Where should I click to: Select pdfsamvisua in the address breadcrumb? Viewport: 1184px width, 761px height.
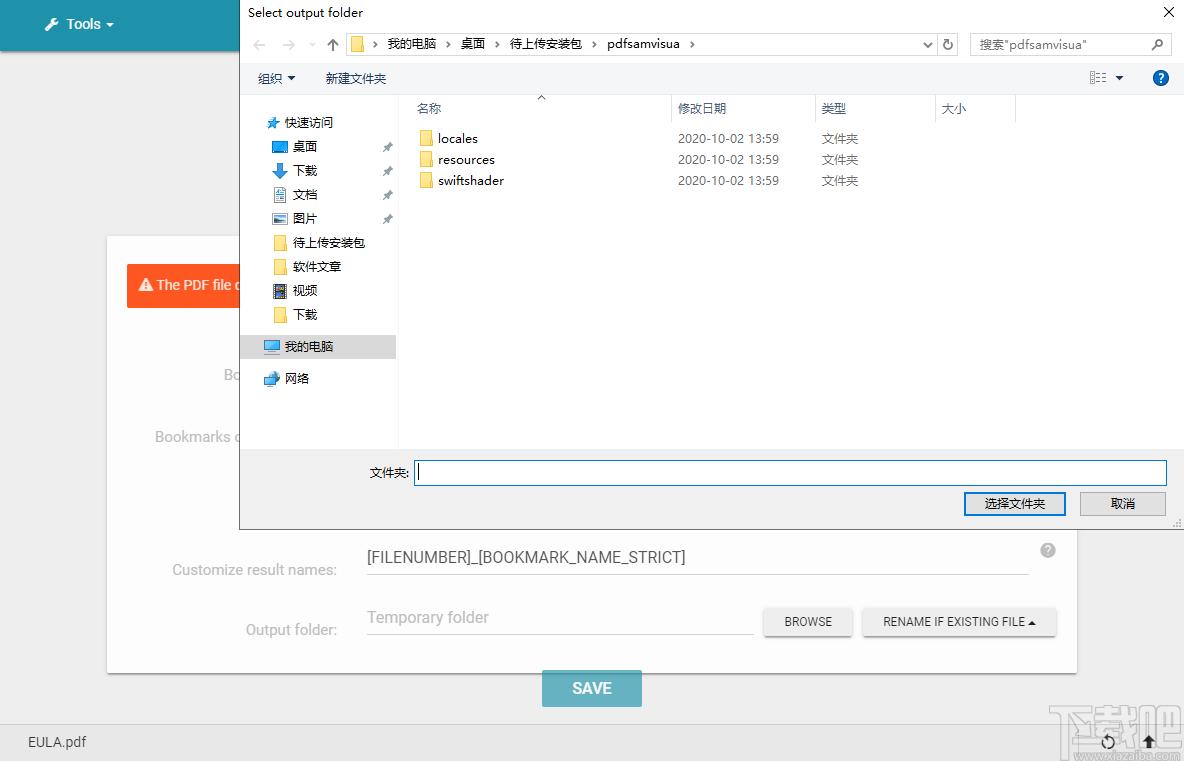click(x=643, y=44)
